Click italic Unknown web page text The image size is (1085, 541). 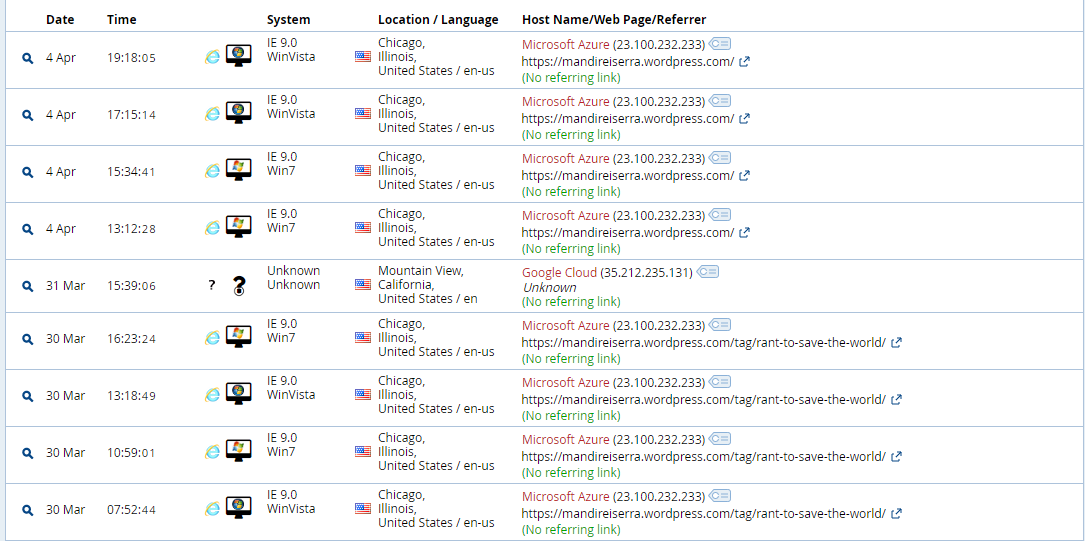(550, 287)
